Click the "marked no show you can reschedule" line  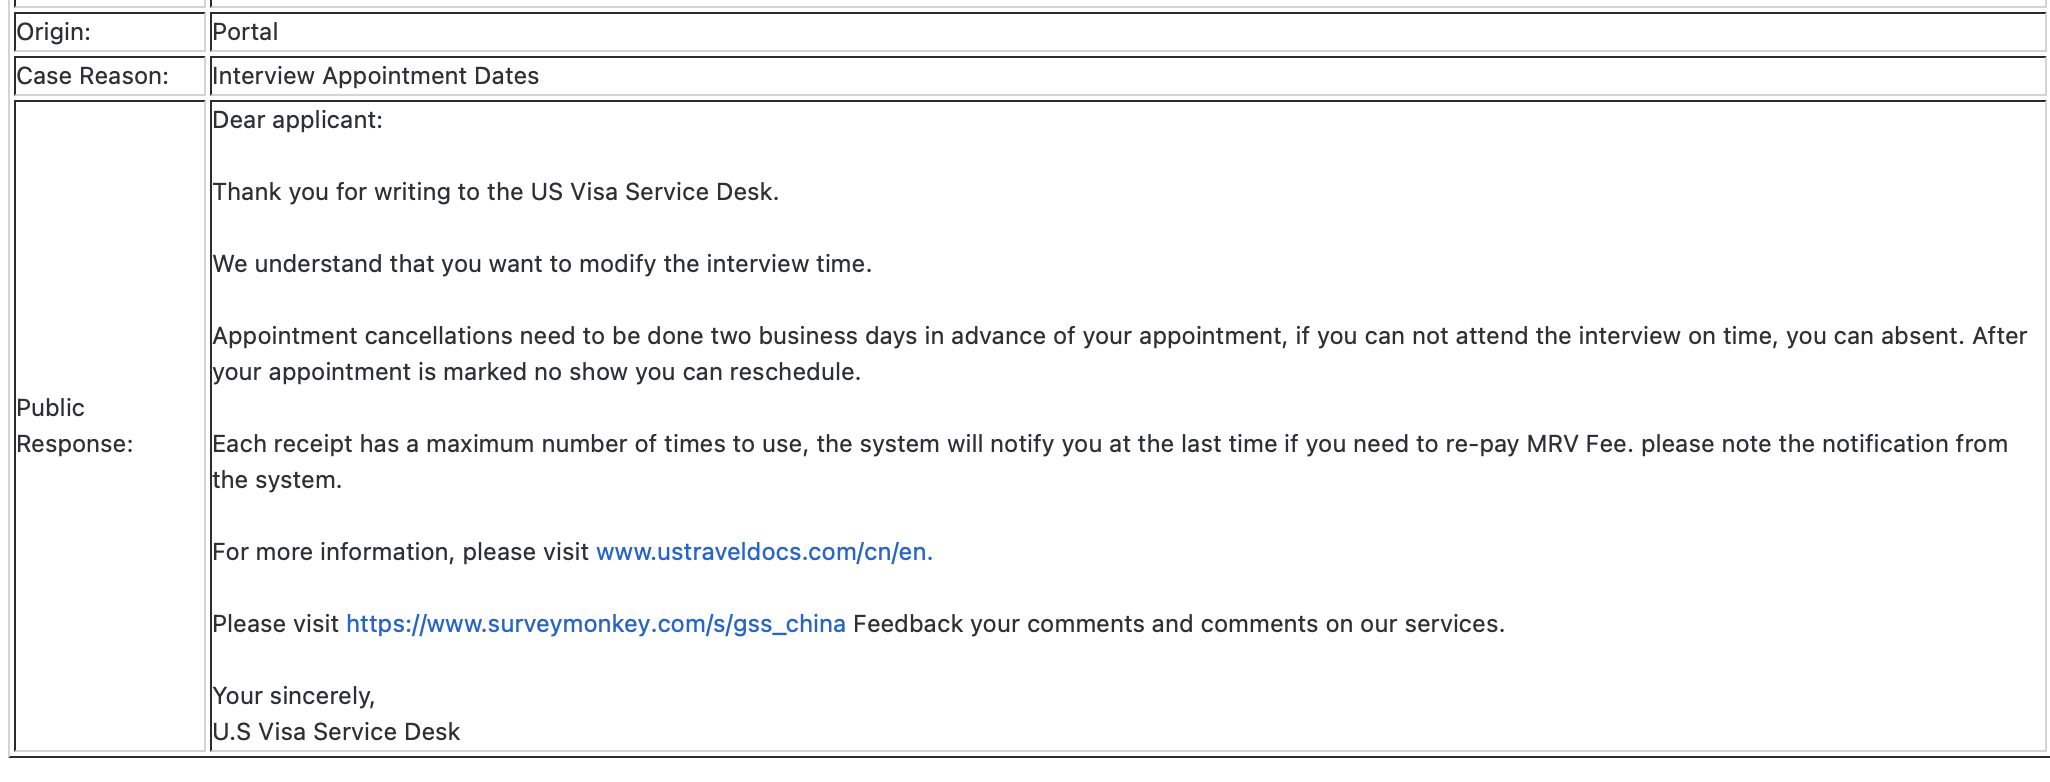pos(536,372)
